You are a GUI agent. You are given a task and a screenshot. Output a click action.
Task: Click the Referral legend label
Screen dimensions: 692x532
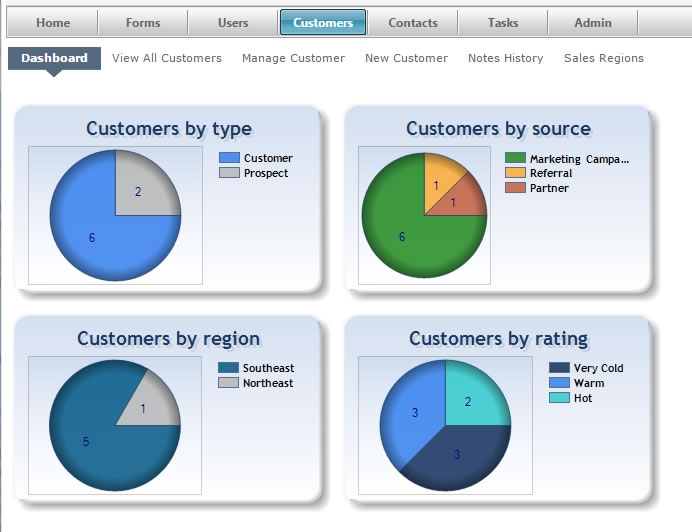551,173
